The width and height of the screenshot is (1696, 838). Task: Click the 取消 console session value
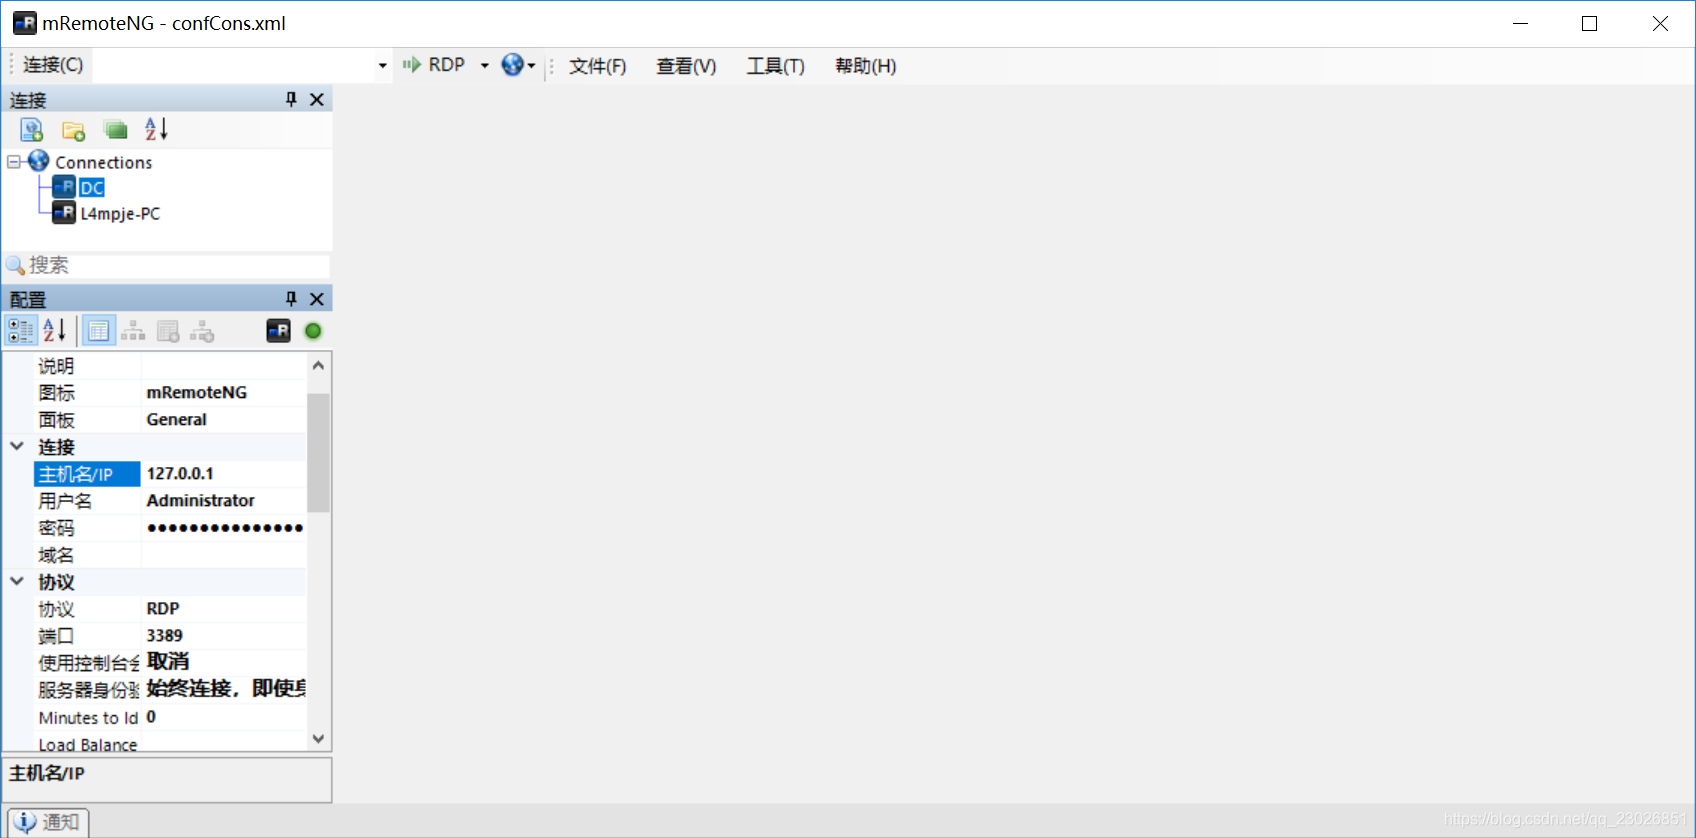(x=224, y=662)
